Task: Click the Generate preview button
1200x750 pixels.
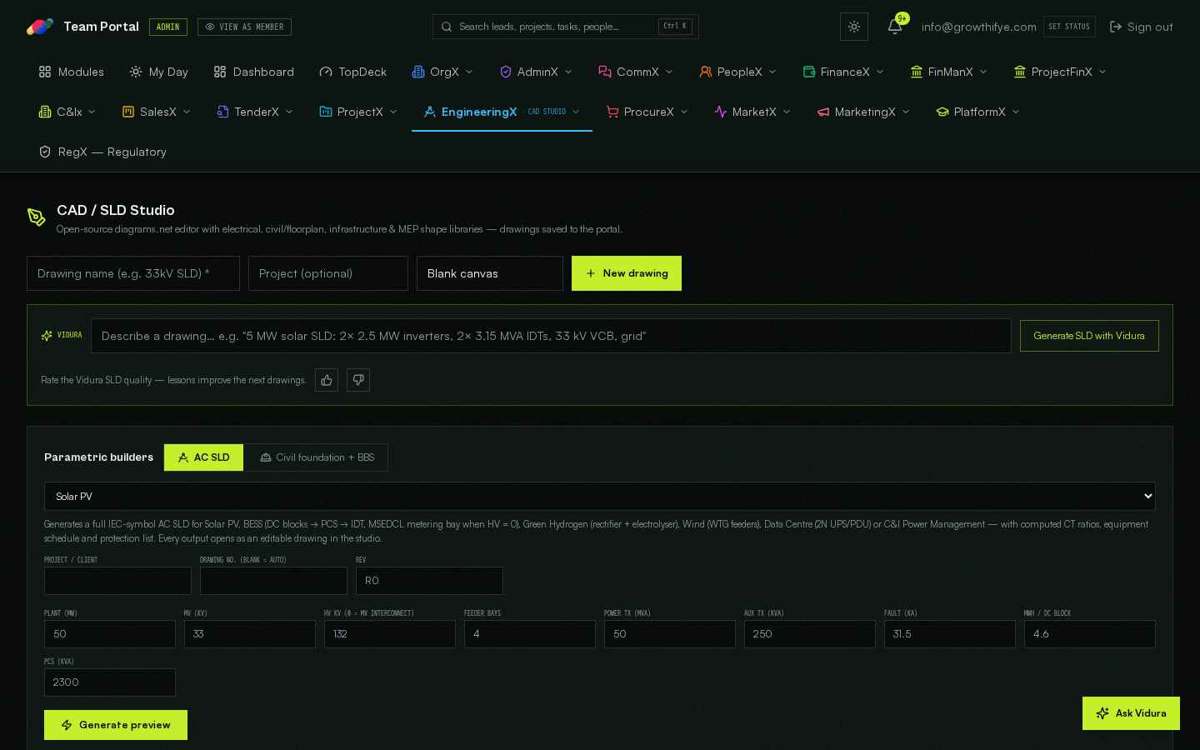Action: (x=116, y=725)
